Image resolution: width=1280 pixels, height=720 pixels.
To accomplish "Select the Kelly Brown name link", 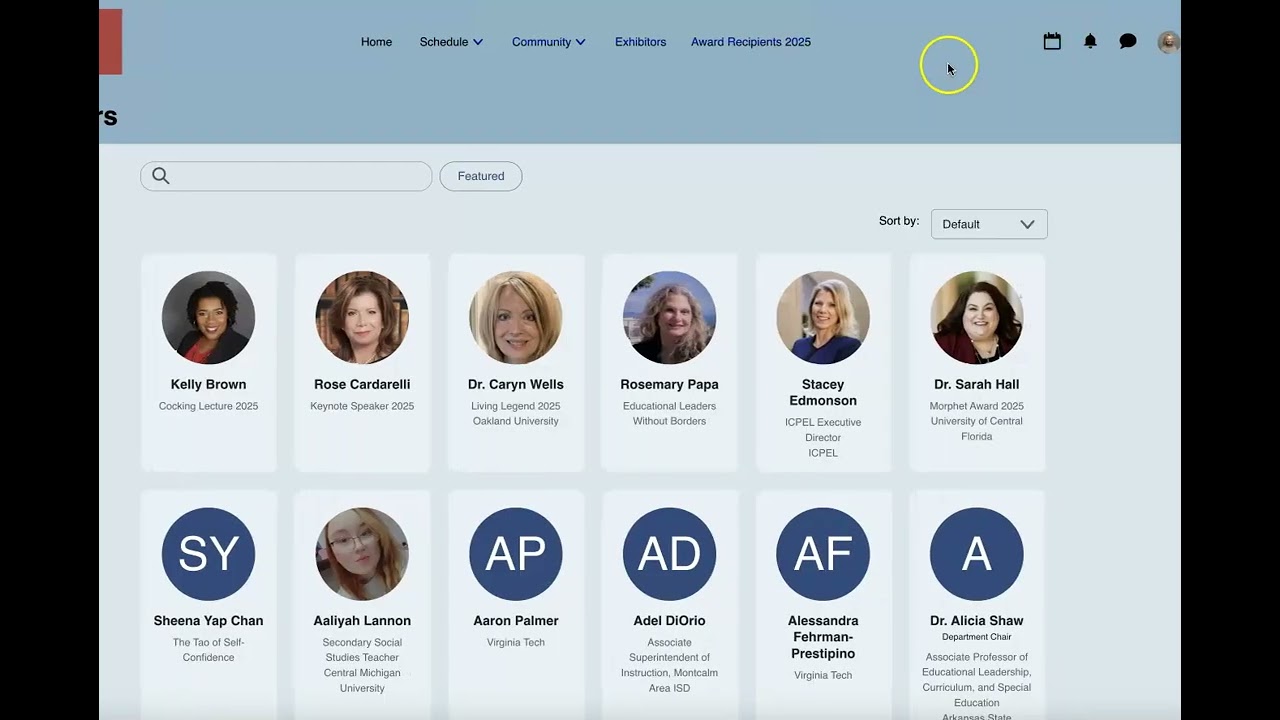I will (x=208, y=384).
